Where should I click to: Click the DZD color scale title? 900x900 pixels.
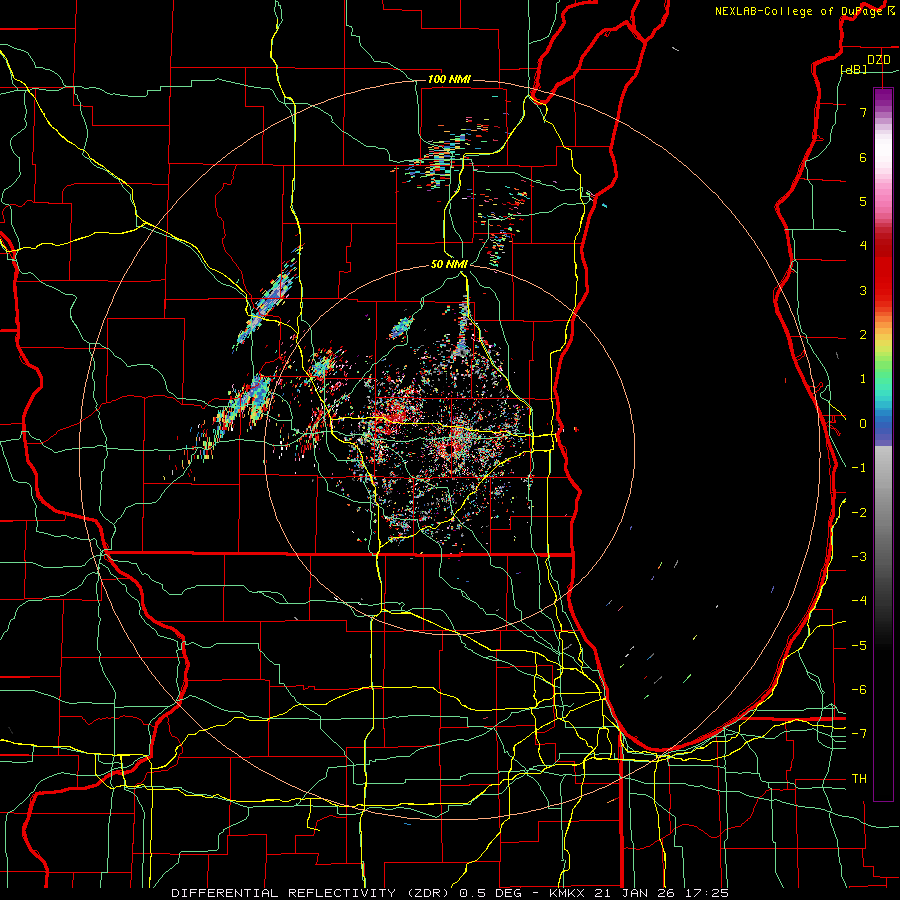coord(879,60)
